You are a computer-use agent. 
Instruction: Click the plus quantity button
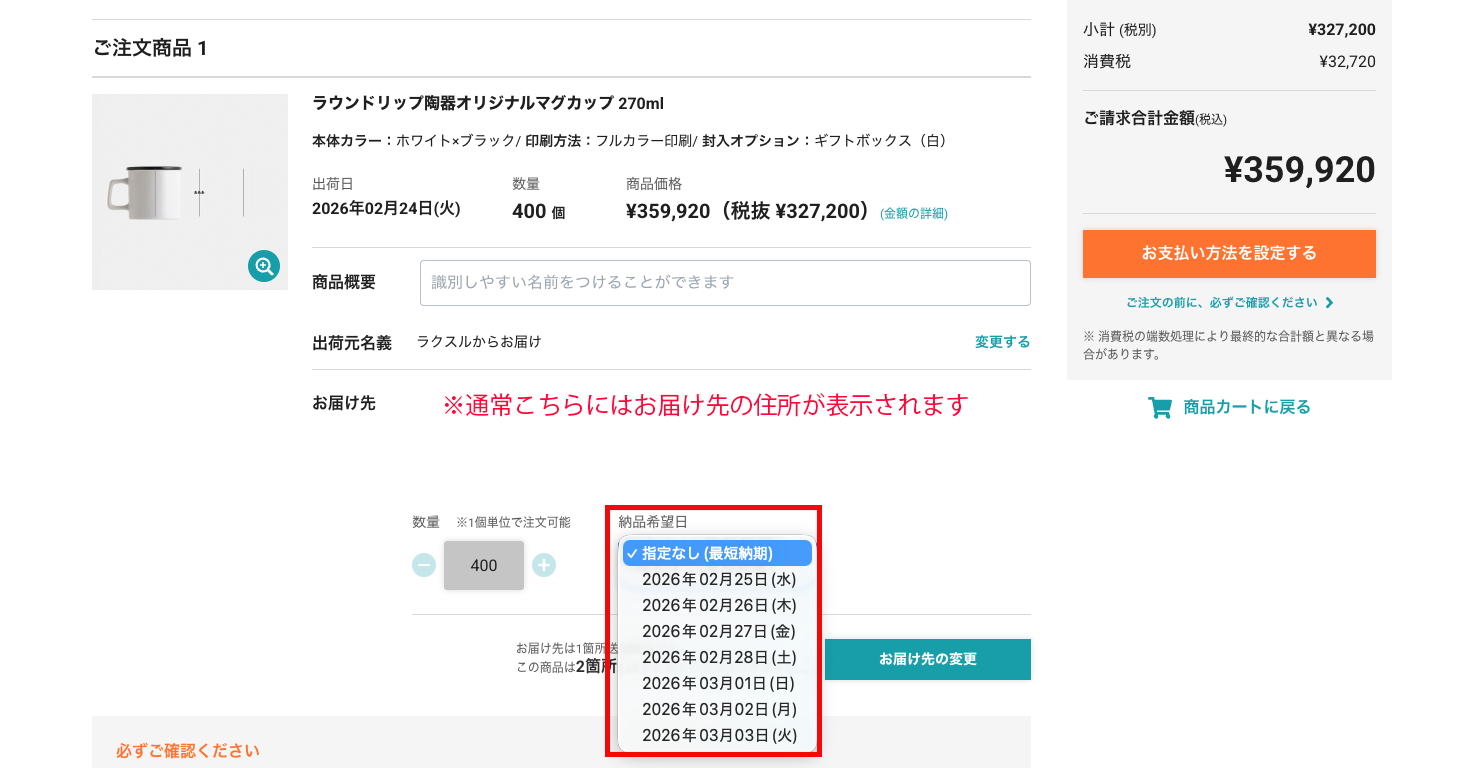pos(544,565)
